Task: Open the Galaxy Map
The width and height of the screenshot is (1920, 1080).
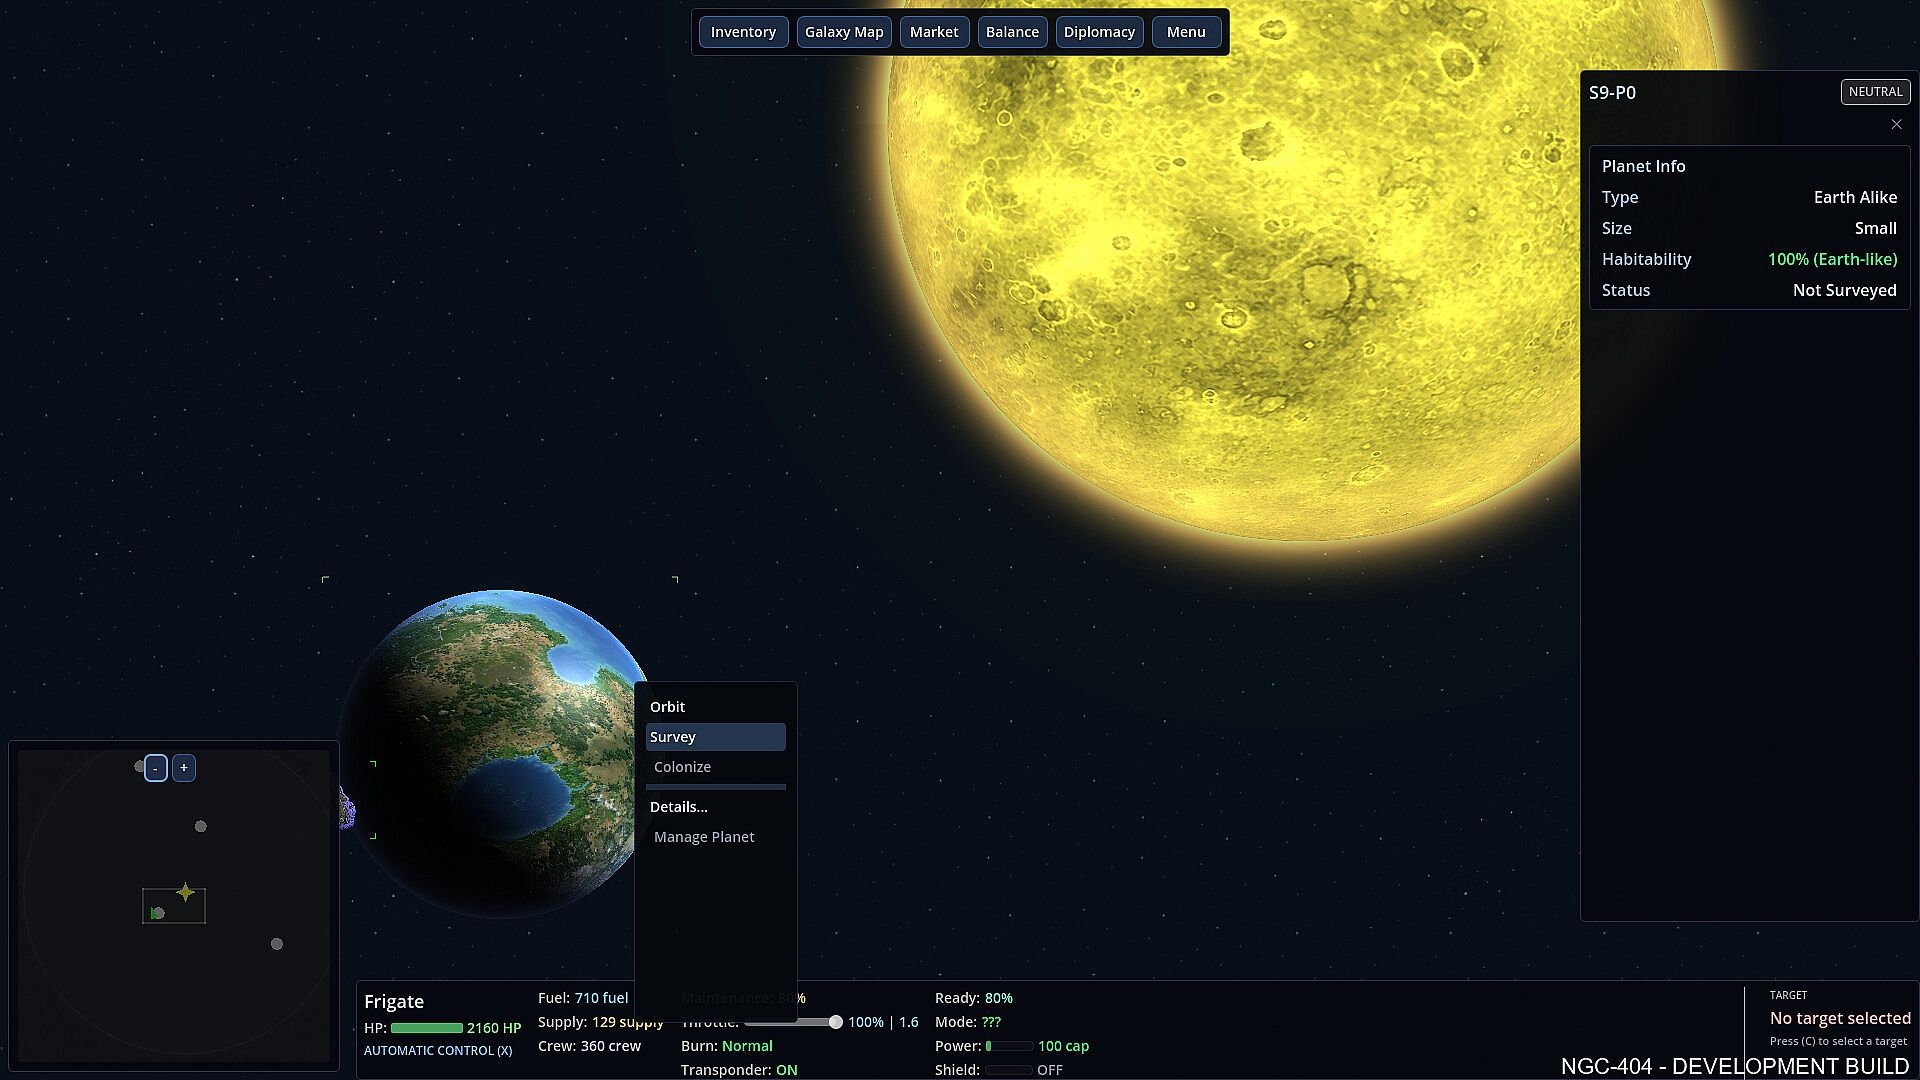Action: point(844,32)
